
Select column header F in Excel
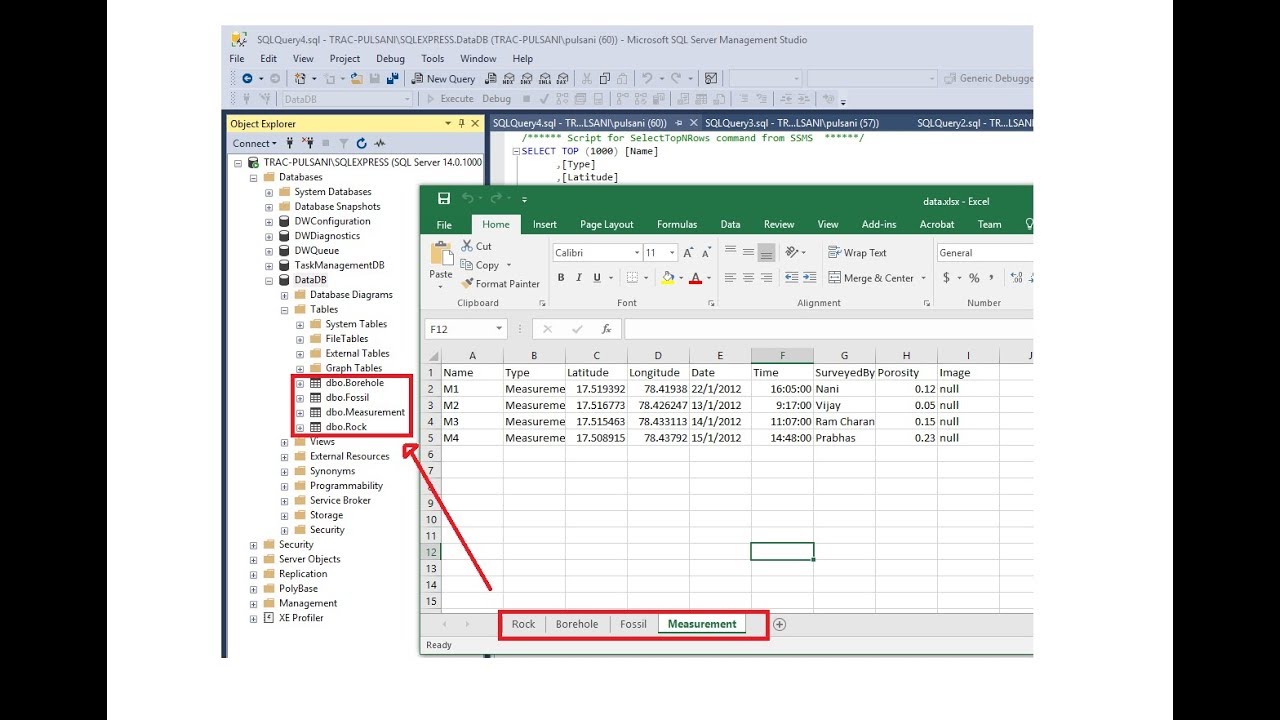tap(782, 355)
